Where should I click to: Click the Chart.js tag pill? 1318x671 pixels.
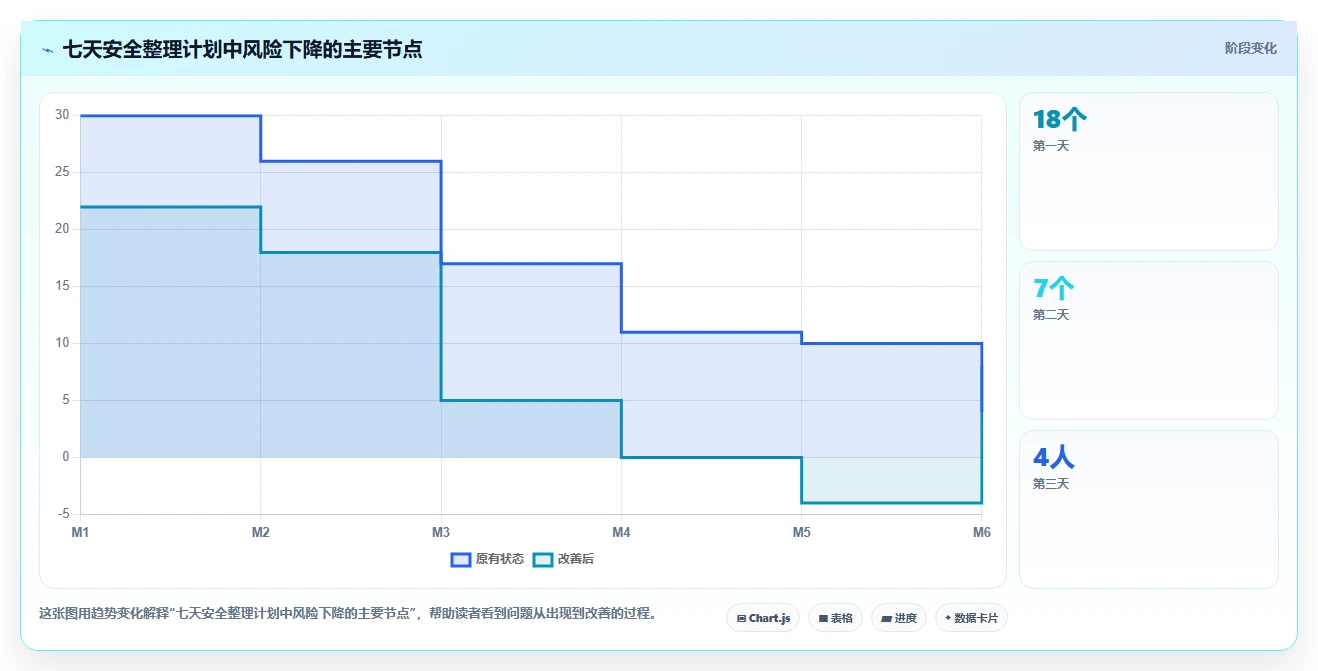tap(763, 618)
